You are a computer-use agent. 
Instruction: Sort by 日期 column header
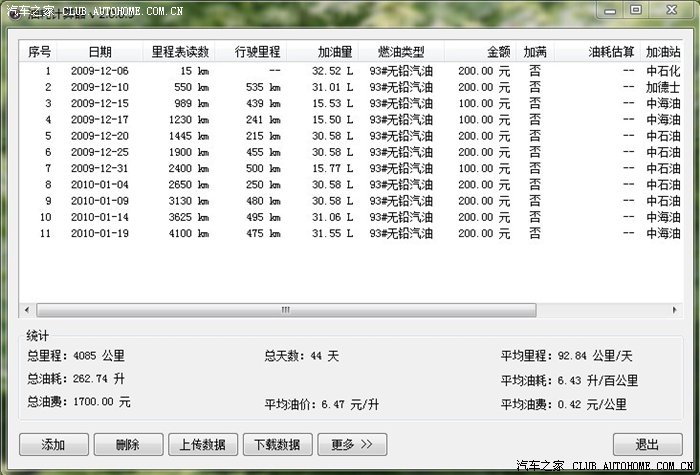[x=99, y=51]
